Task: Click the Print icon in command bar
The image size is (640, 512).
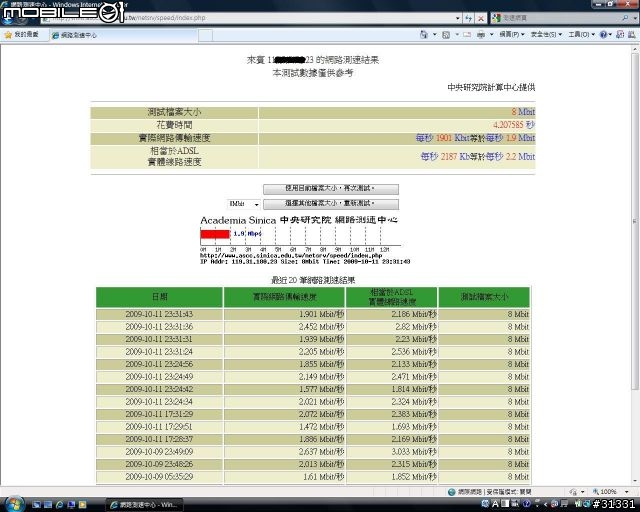Action: pos(481,35)
